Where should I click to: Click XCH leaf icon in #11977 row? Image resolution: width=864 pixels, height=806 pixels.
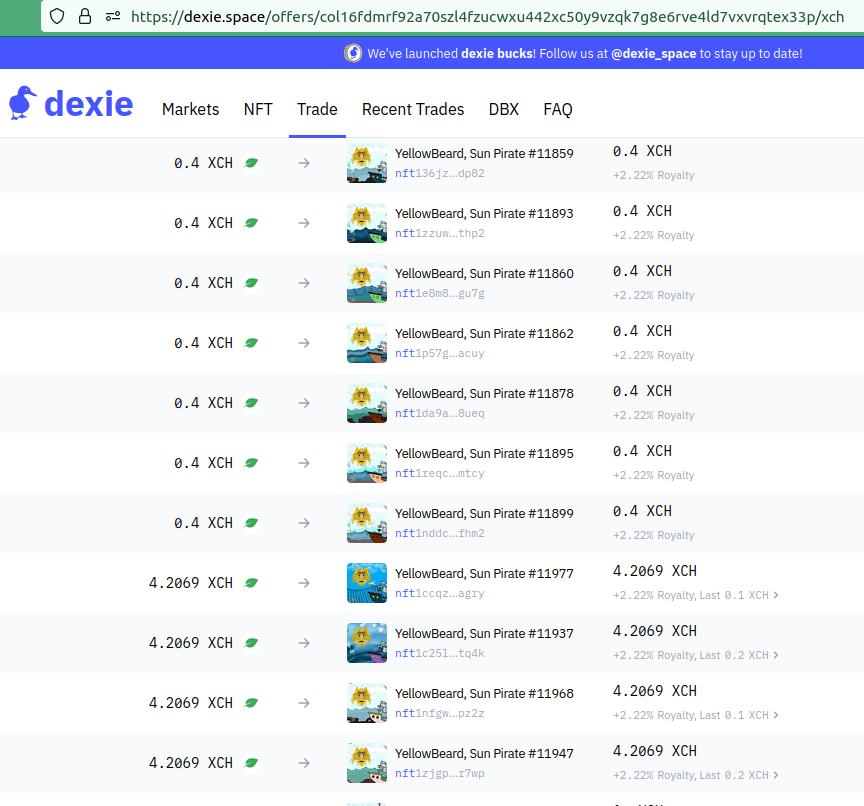pyautogui.click(x=251, y=583)
